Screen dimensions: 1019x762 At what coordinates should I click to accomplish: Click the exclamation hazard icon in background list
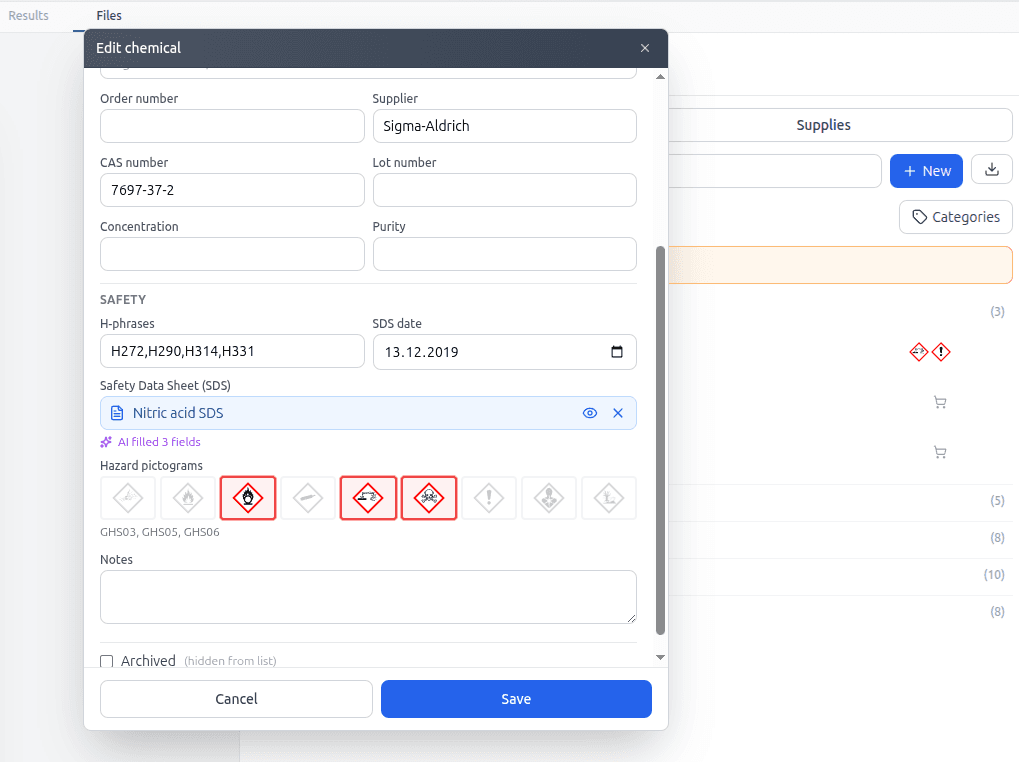pos(940,352)
